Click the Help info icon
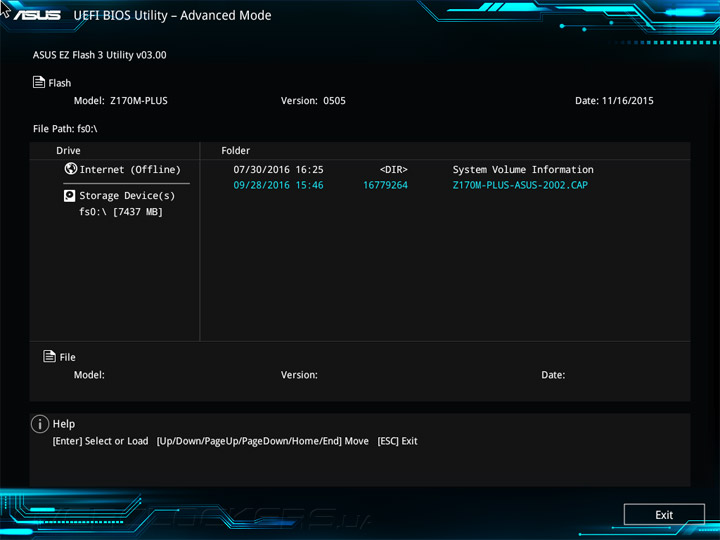Viewport: 720px width, 540px height. 40,424
